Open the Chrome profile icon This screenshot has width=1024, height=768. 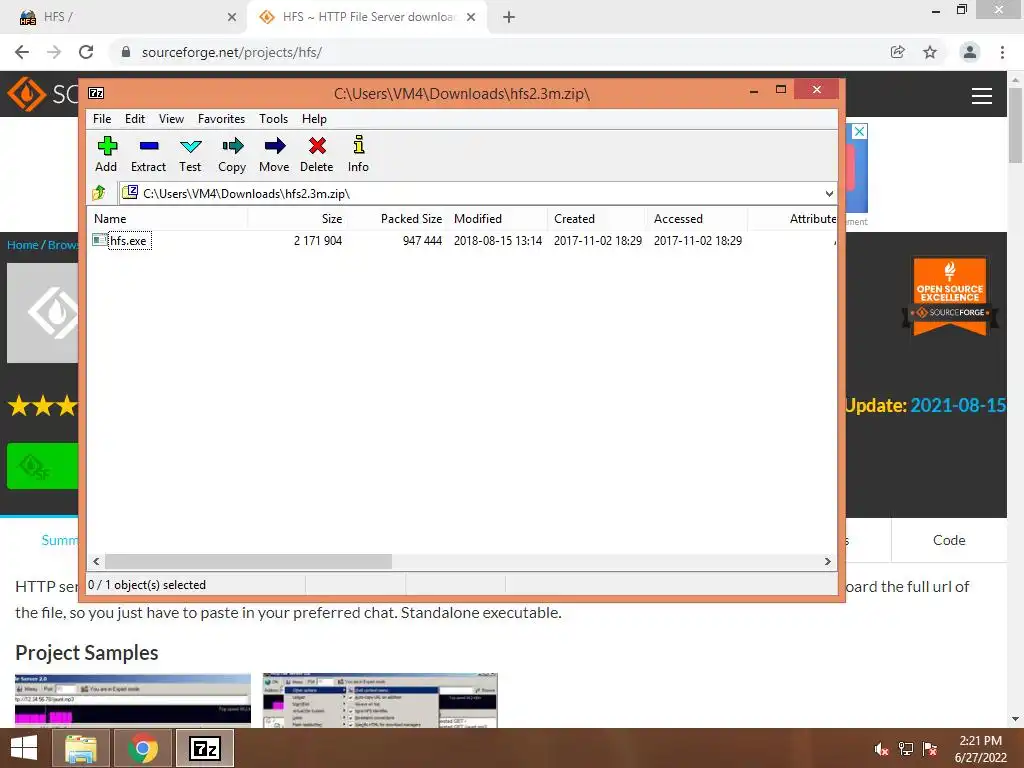tap(970, 52)
